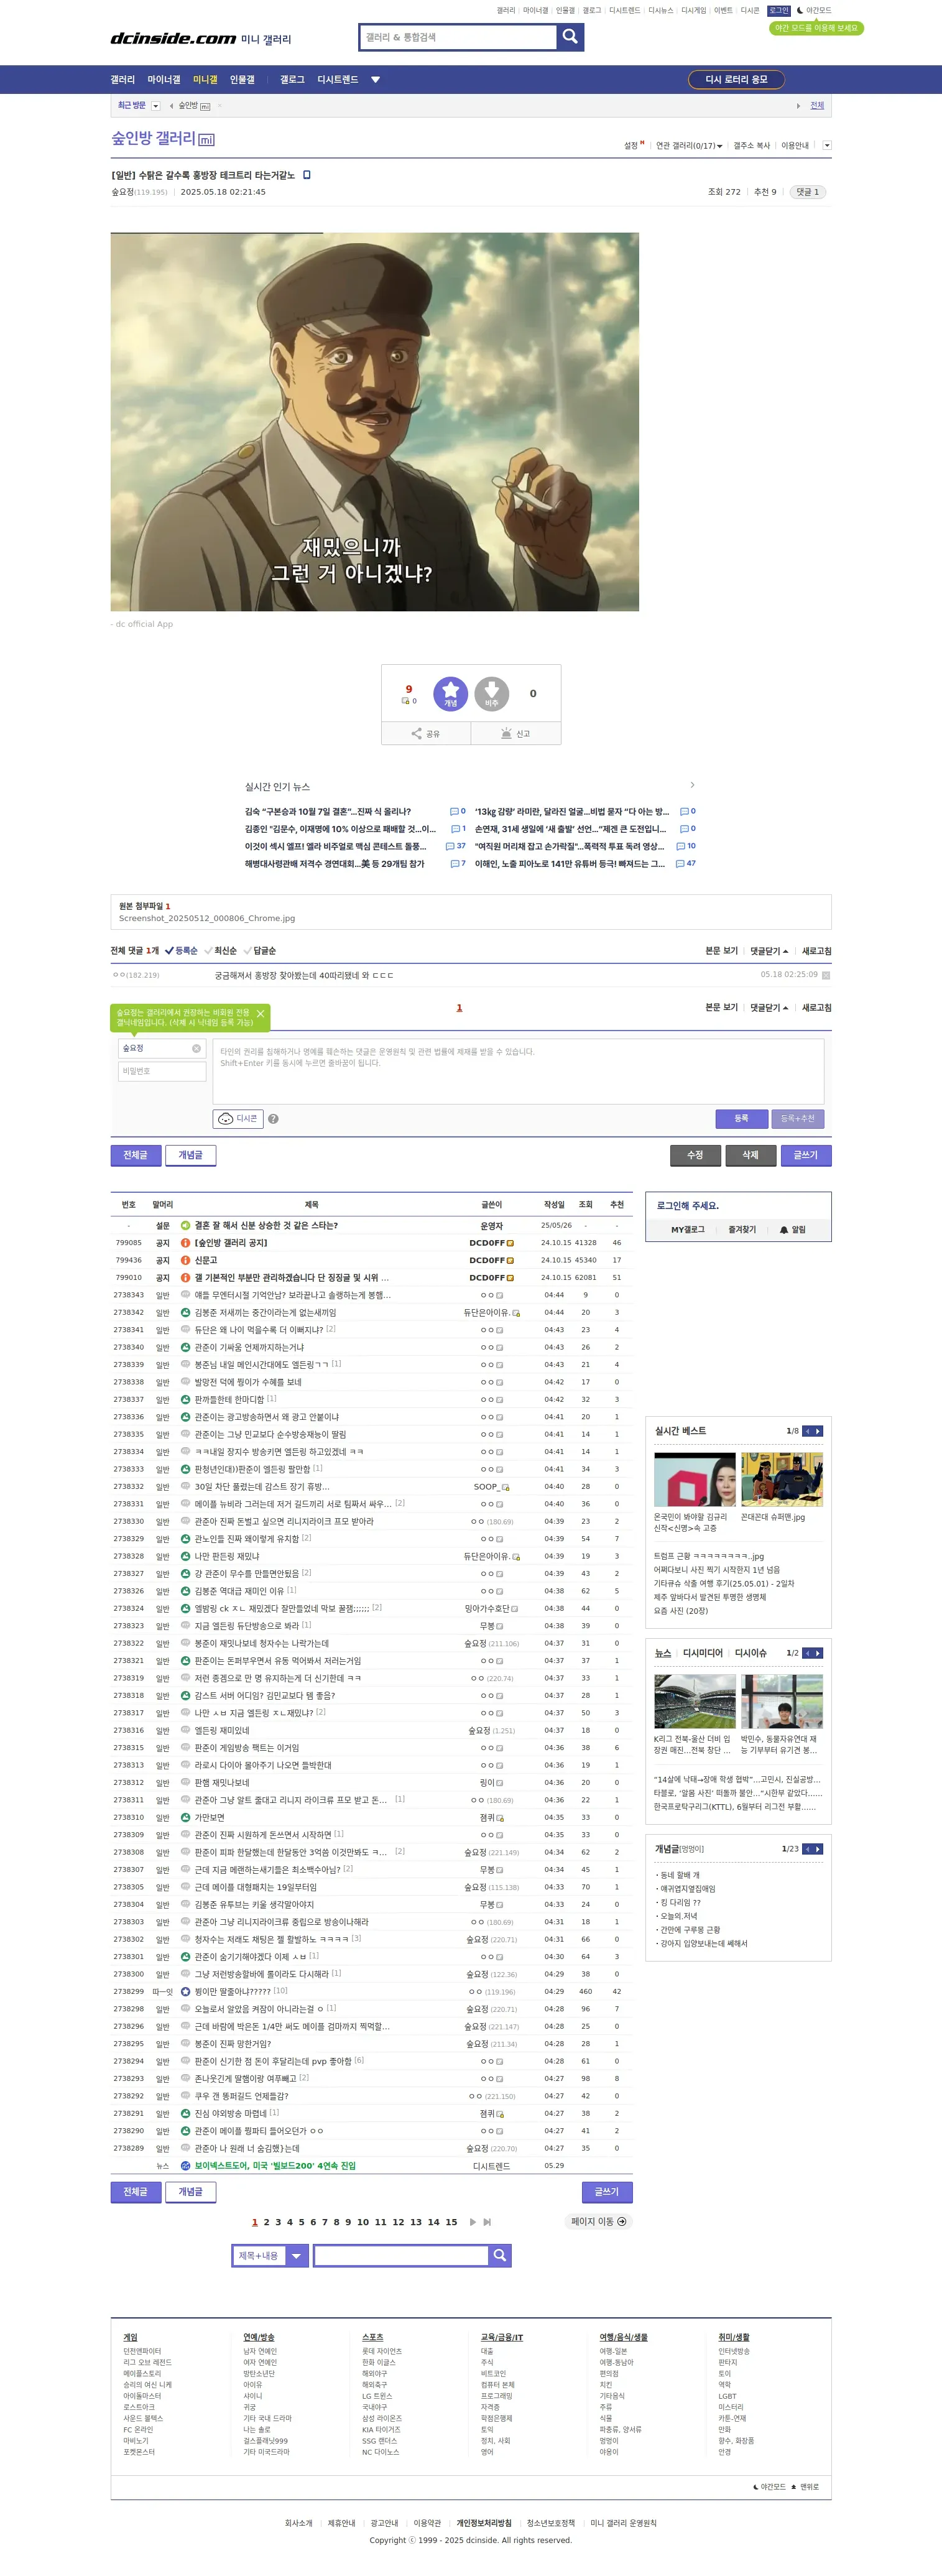The width and height of the screenshot is (942, 2576).
Task: Click the gray 비추 downvote button
Action: (x=492, y=693)
